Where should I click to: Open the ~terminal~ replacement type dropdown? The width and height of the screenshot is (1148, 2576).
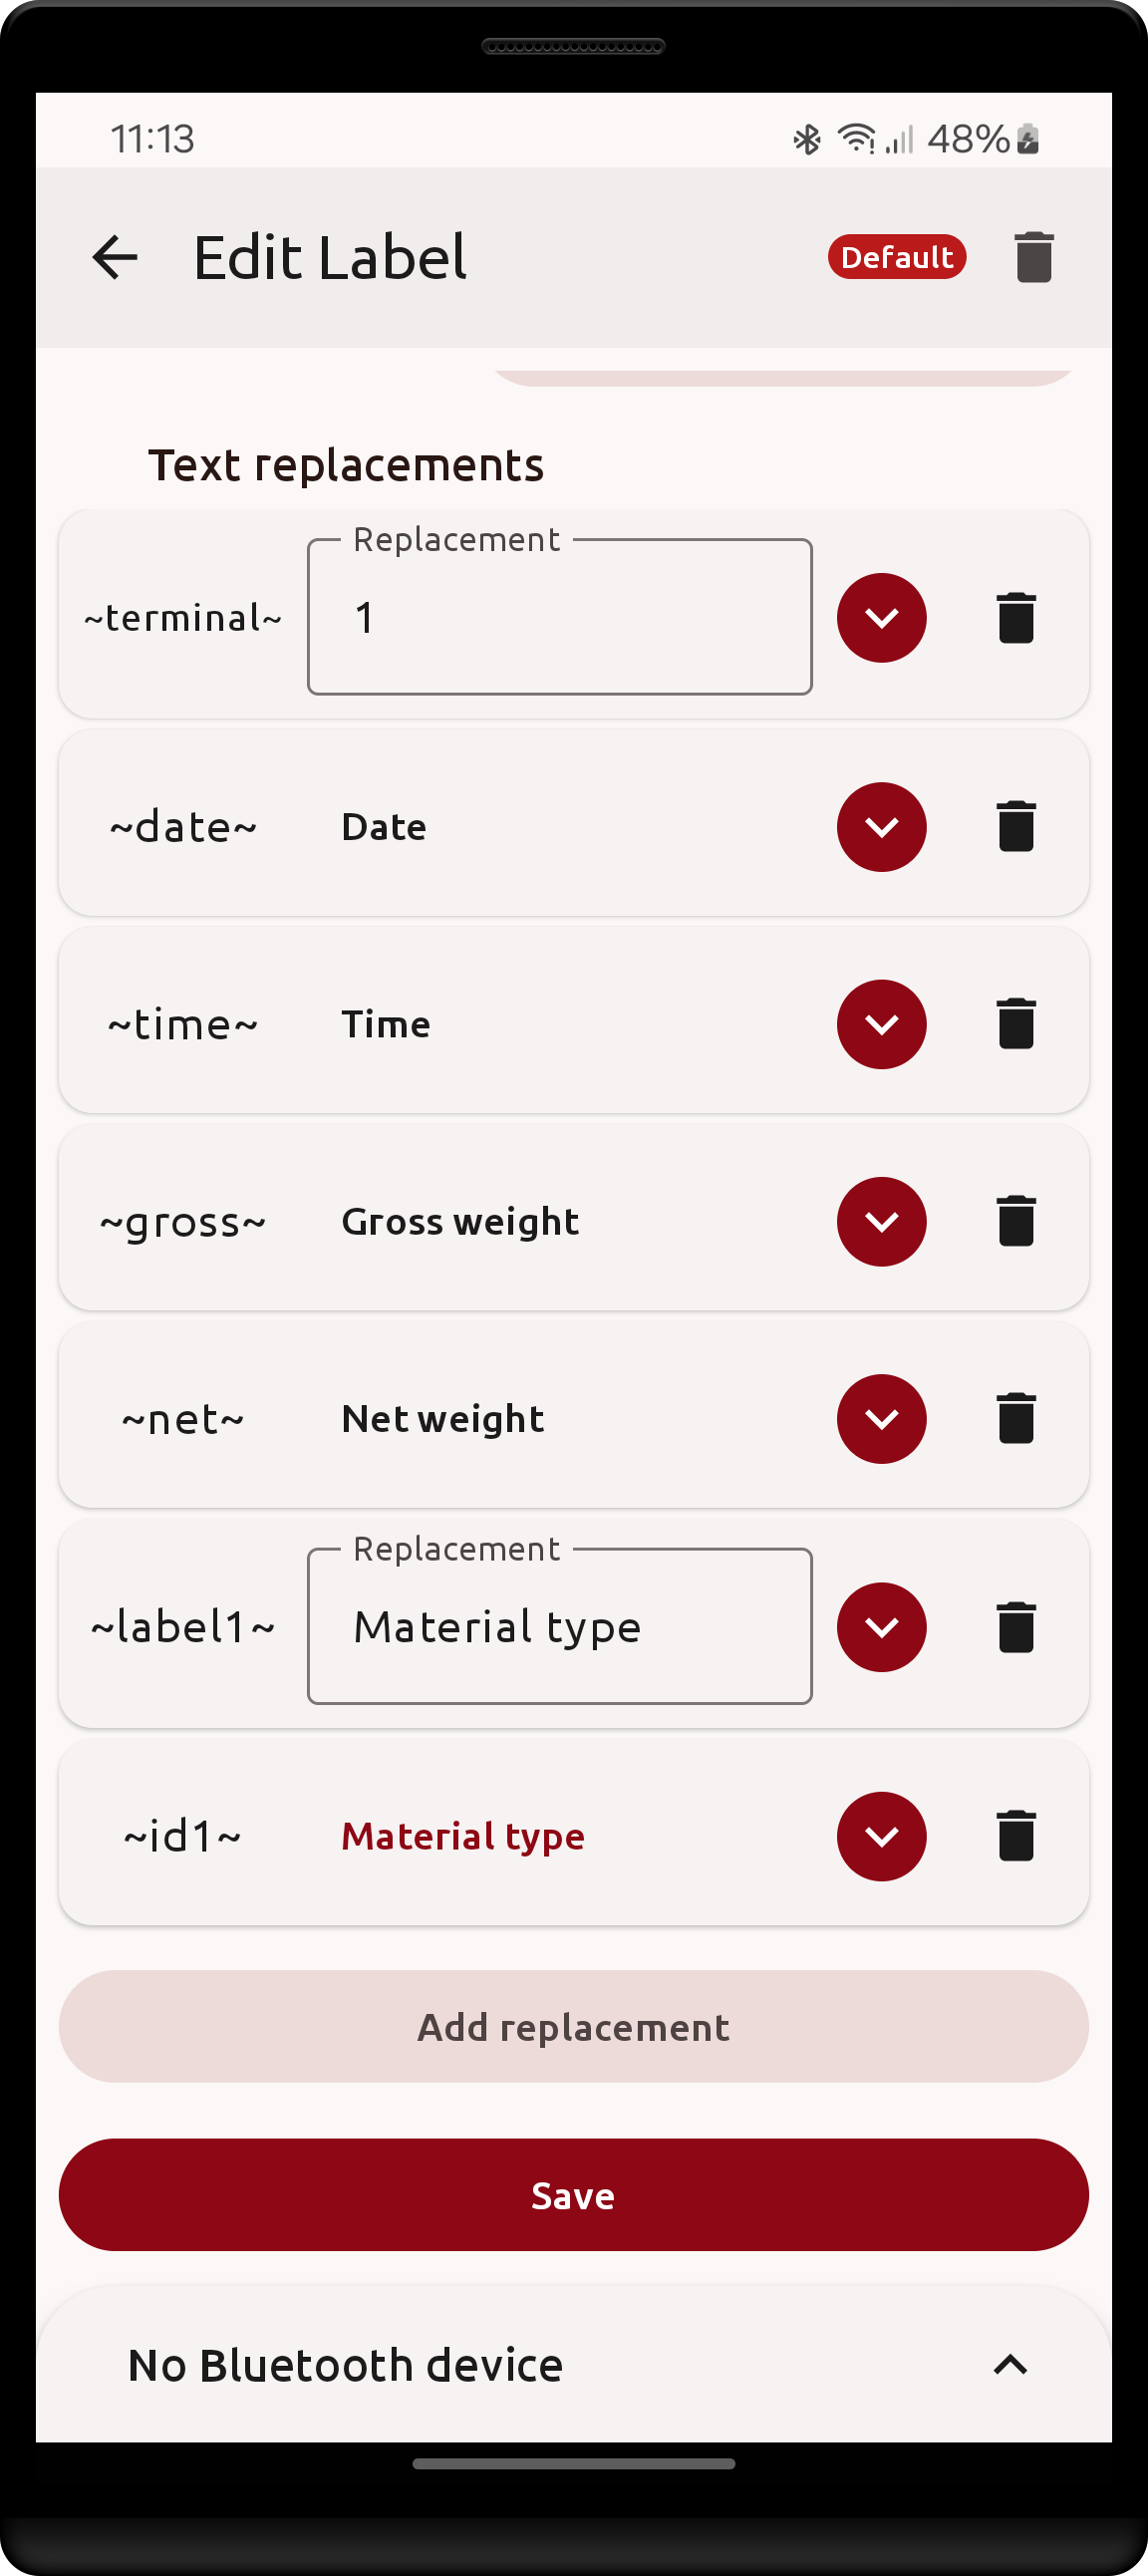(881, 618)
